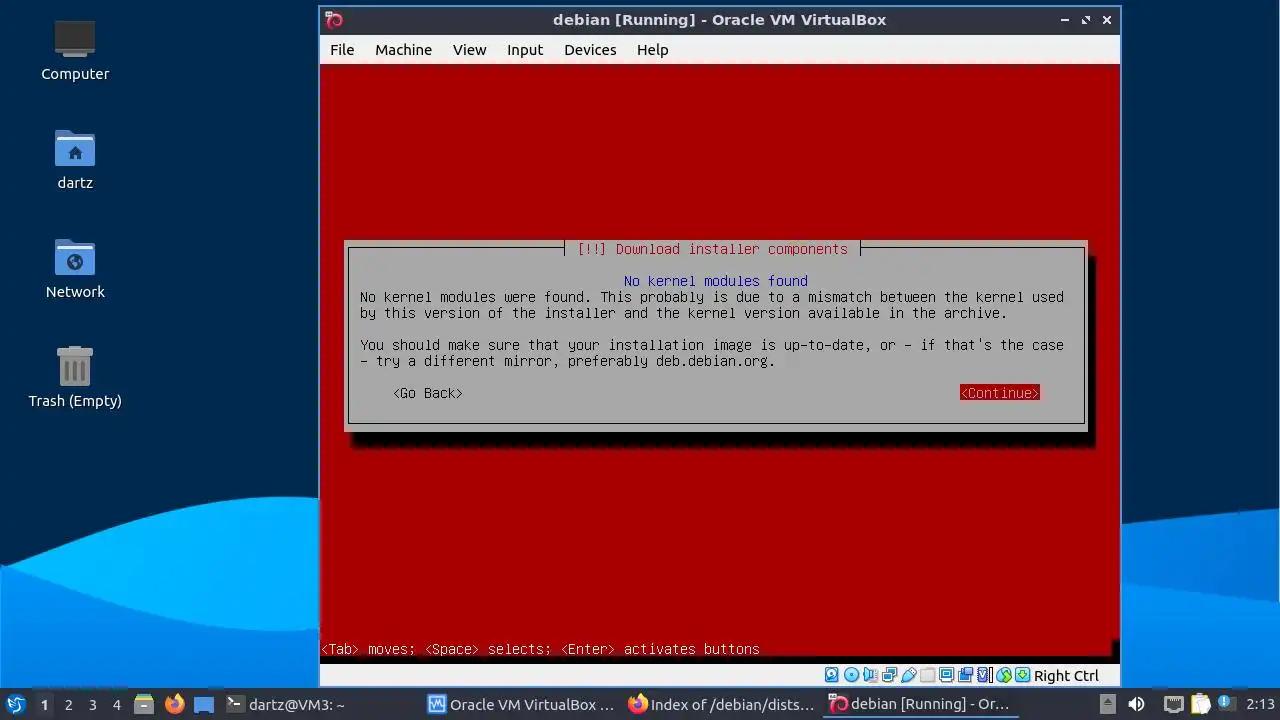Open the Input menu

coord(525,50)
